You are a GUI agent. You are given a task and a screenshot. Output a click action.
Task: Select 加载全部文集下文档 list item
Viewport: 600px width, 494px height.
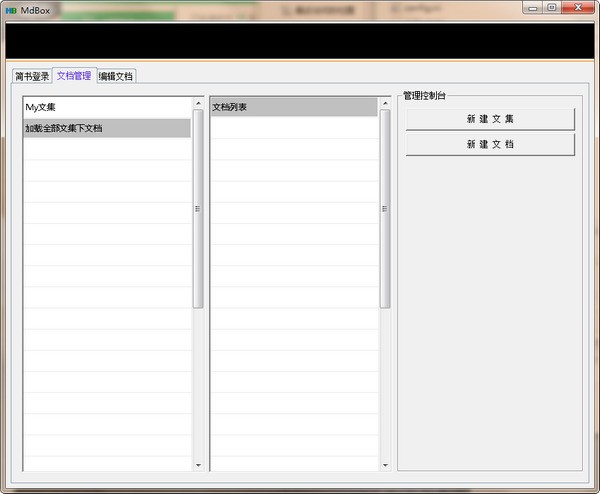click(107, 128)
